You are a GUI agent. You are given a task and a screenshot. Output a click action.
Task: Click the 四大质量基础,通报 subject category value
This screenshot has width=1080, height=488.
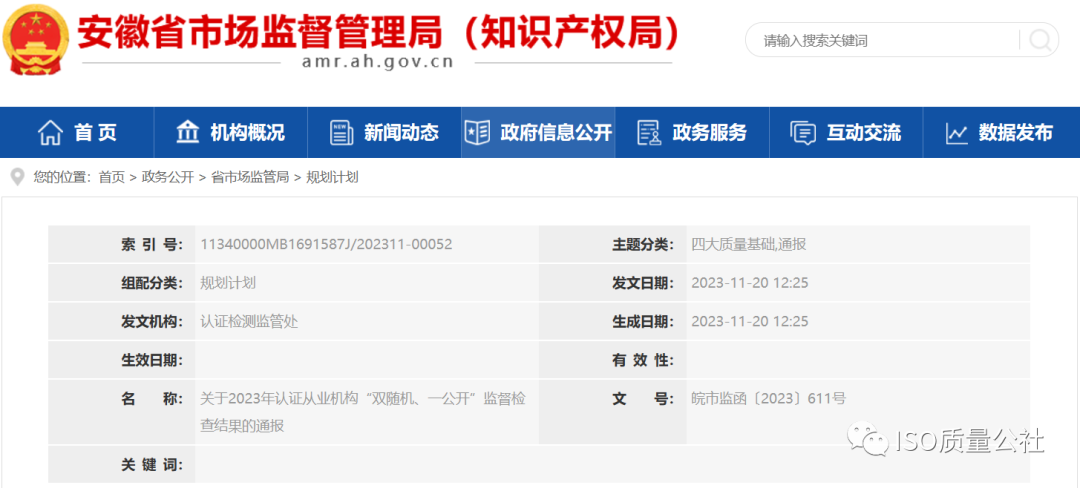(749, 244)
